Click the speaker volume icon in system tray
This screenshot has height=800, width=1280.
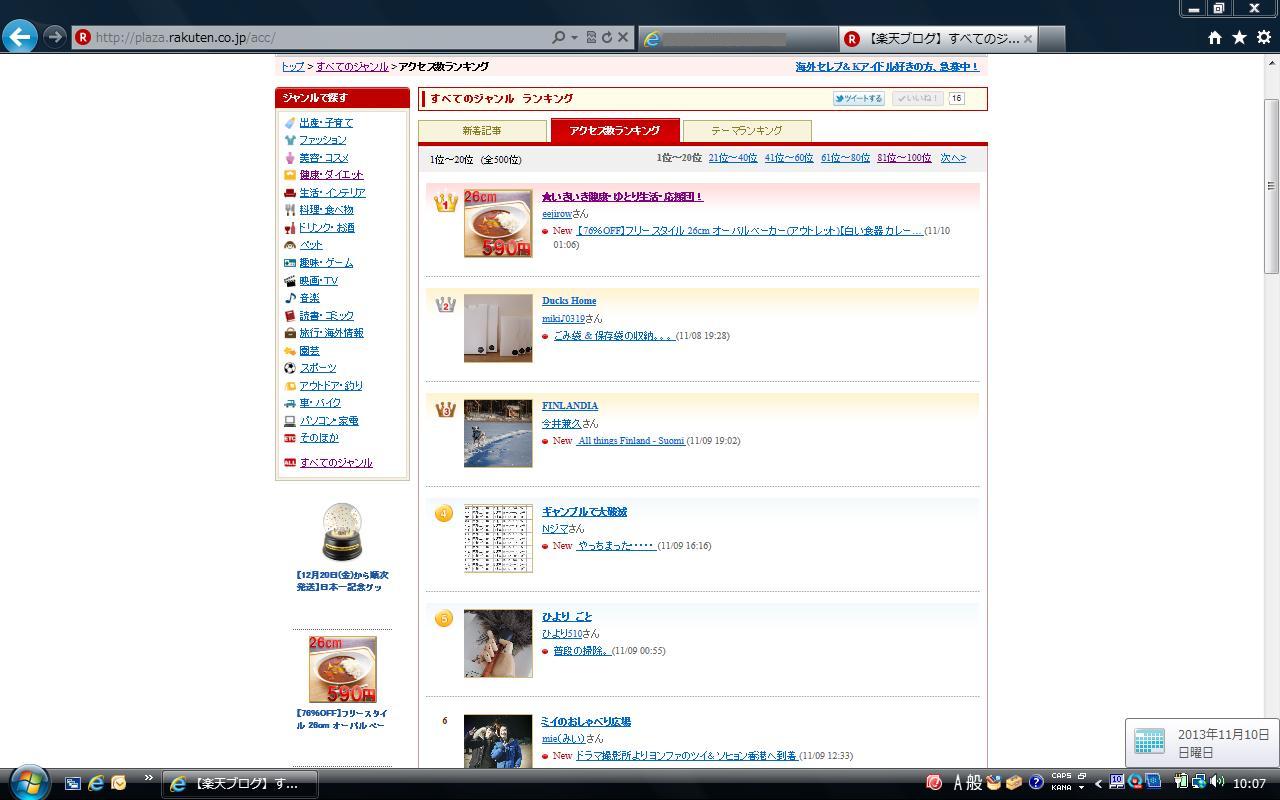point(1217,782)
